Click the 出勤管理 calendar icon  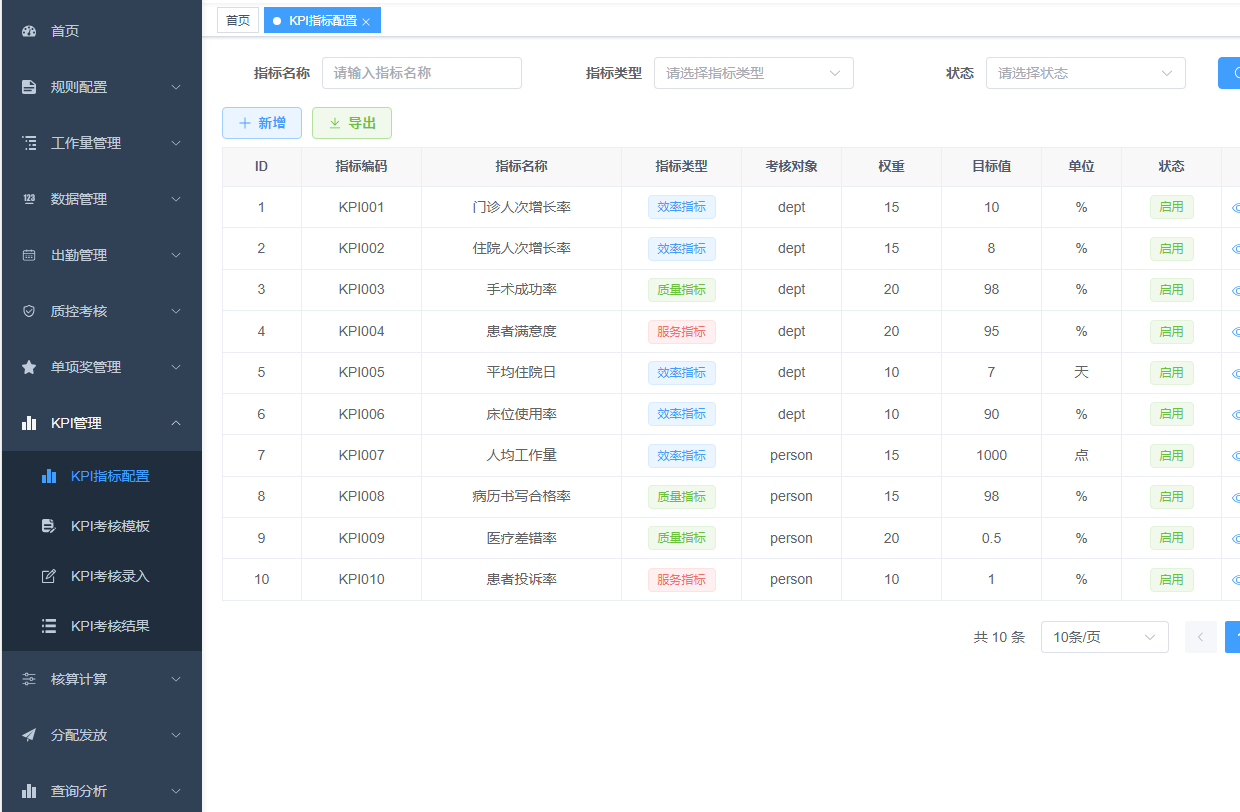[29, 255]
